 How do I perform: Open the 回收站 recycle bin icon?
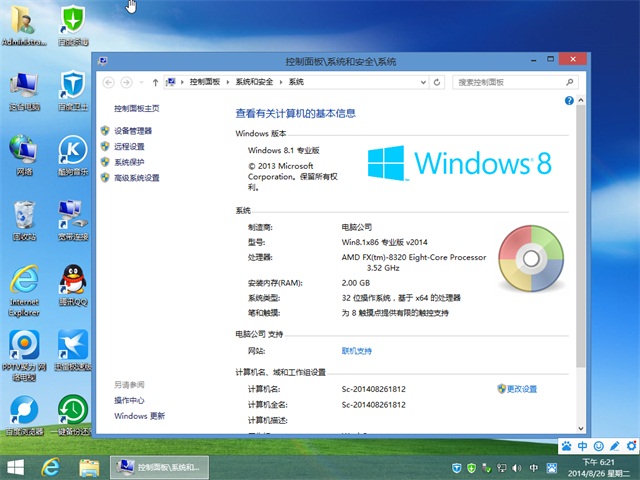click(x=25, y=217)
